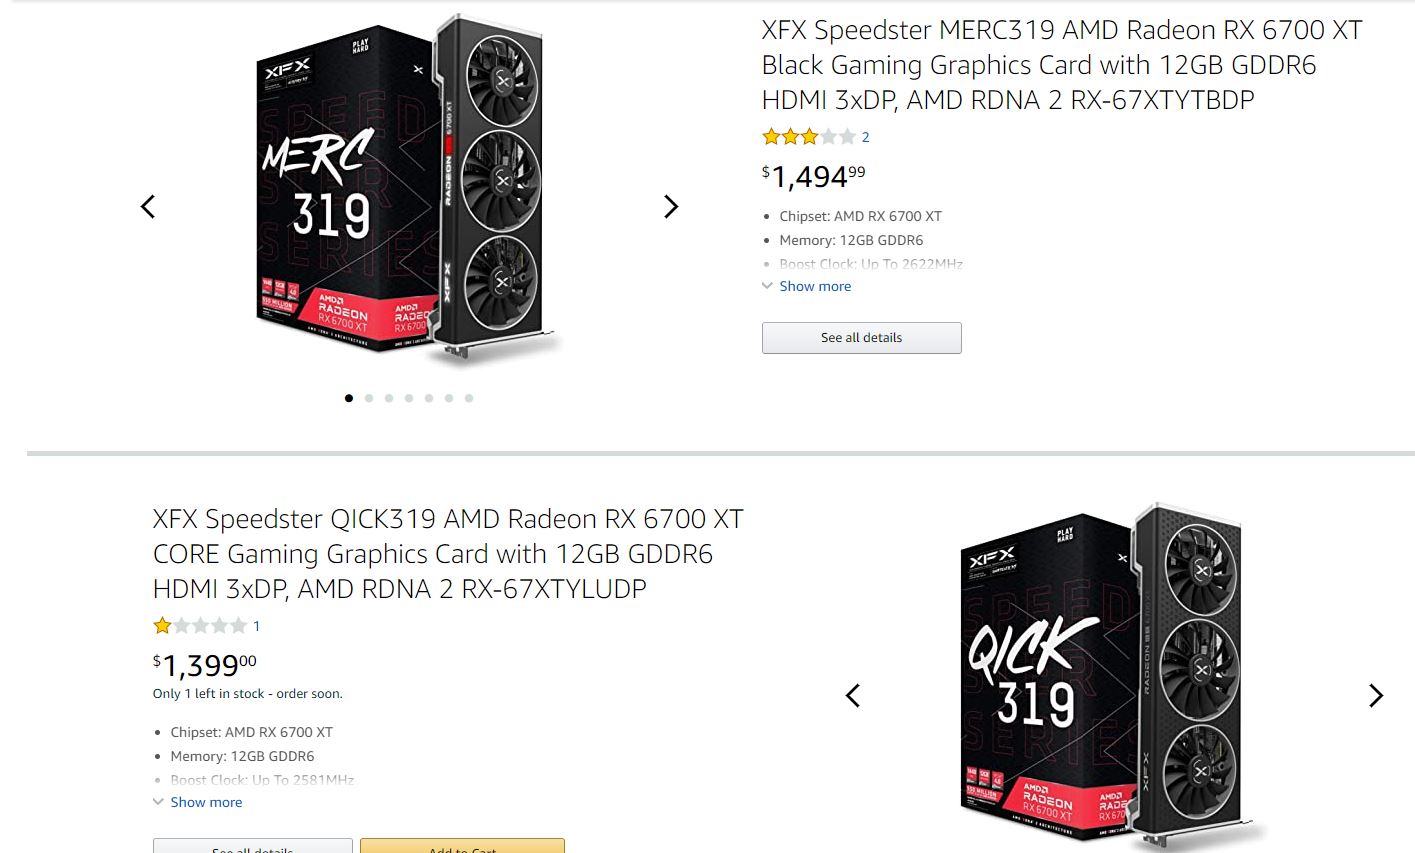Screen dimensions: 1415x853
Task: Click chevron beside MERC319 Show more
Action: (x=767, y=286)
